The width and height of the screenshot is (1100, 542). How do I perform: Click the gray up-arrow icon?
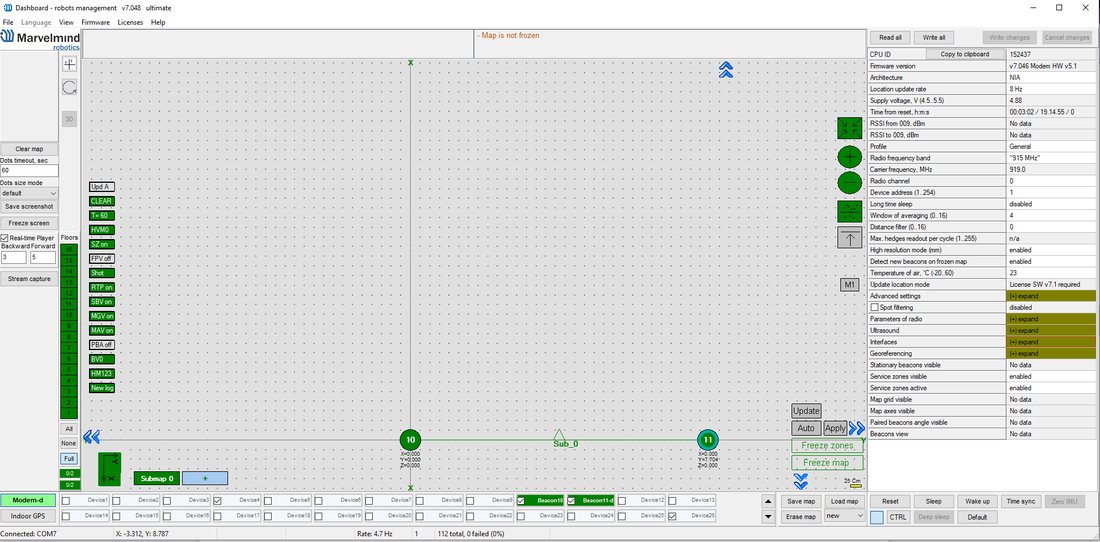click(850, 238)
